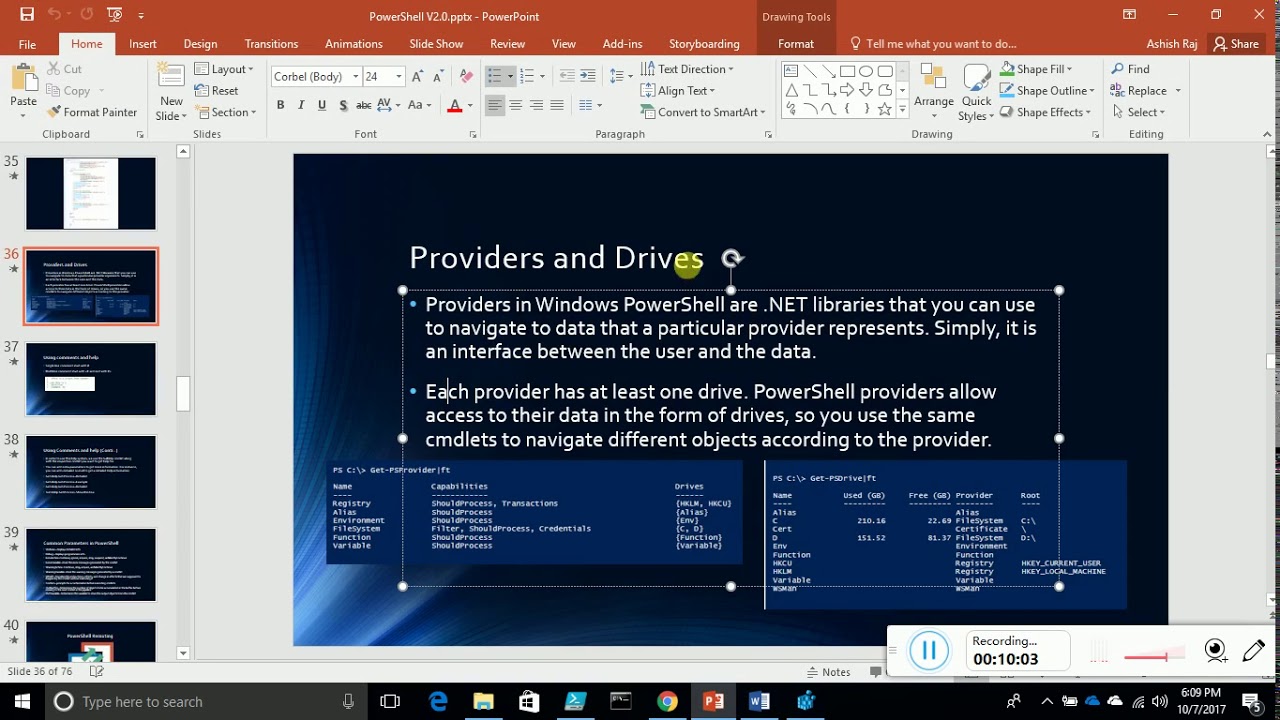This screenshot has height=720, width=1280.
Task: Open the font name combo box
Action: (x=315, y=76)
